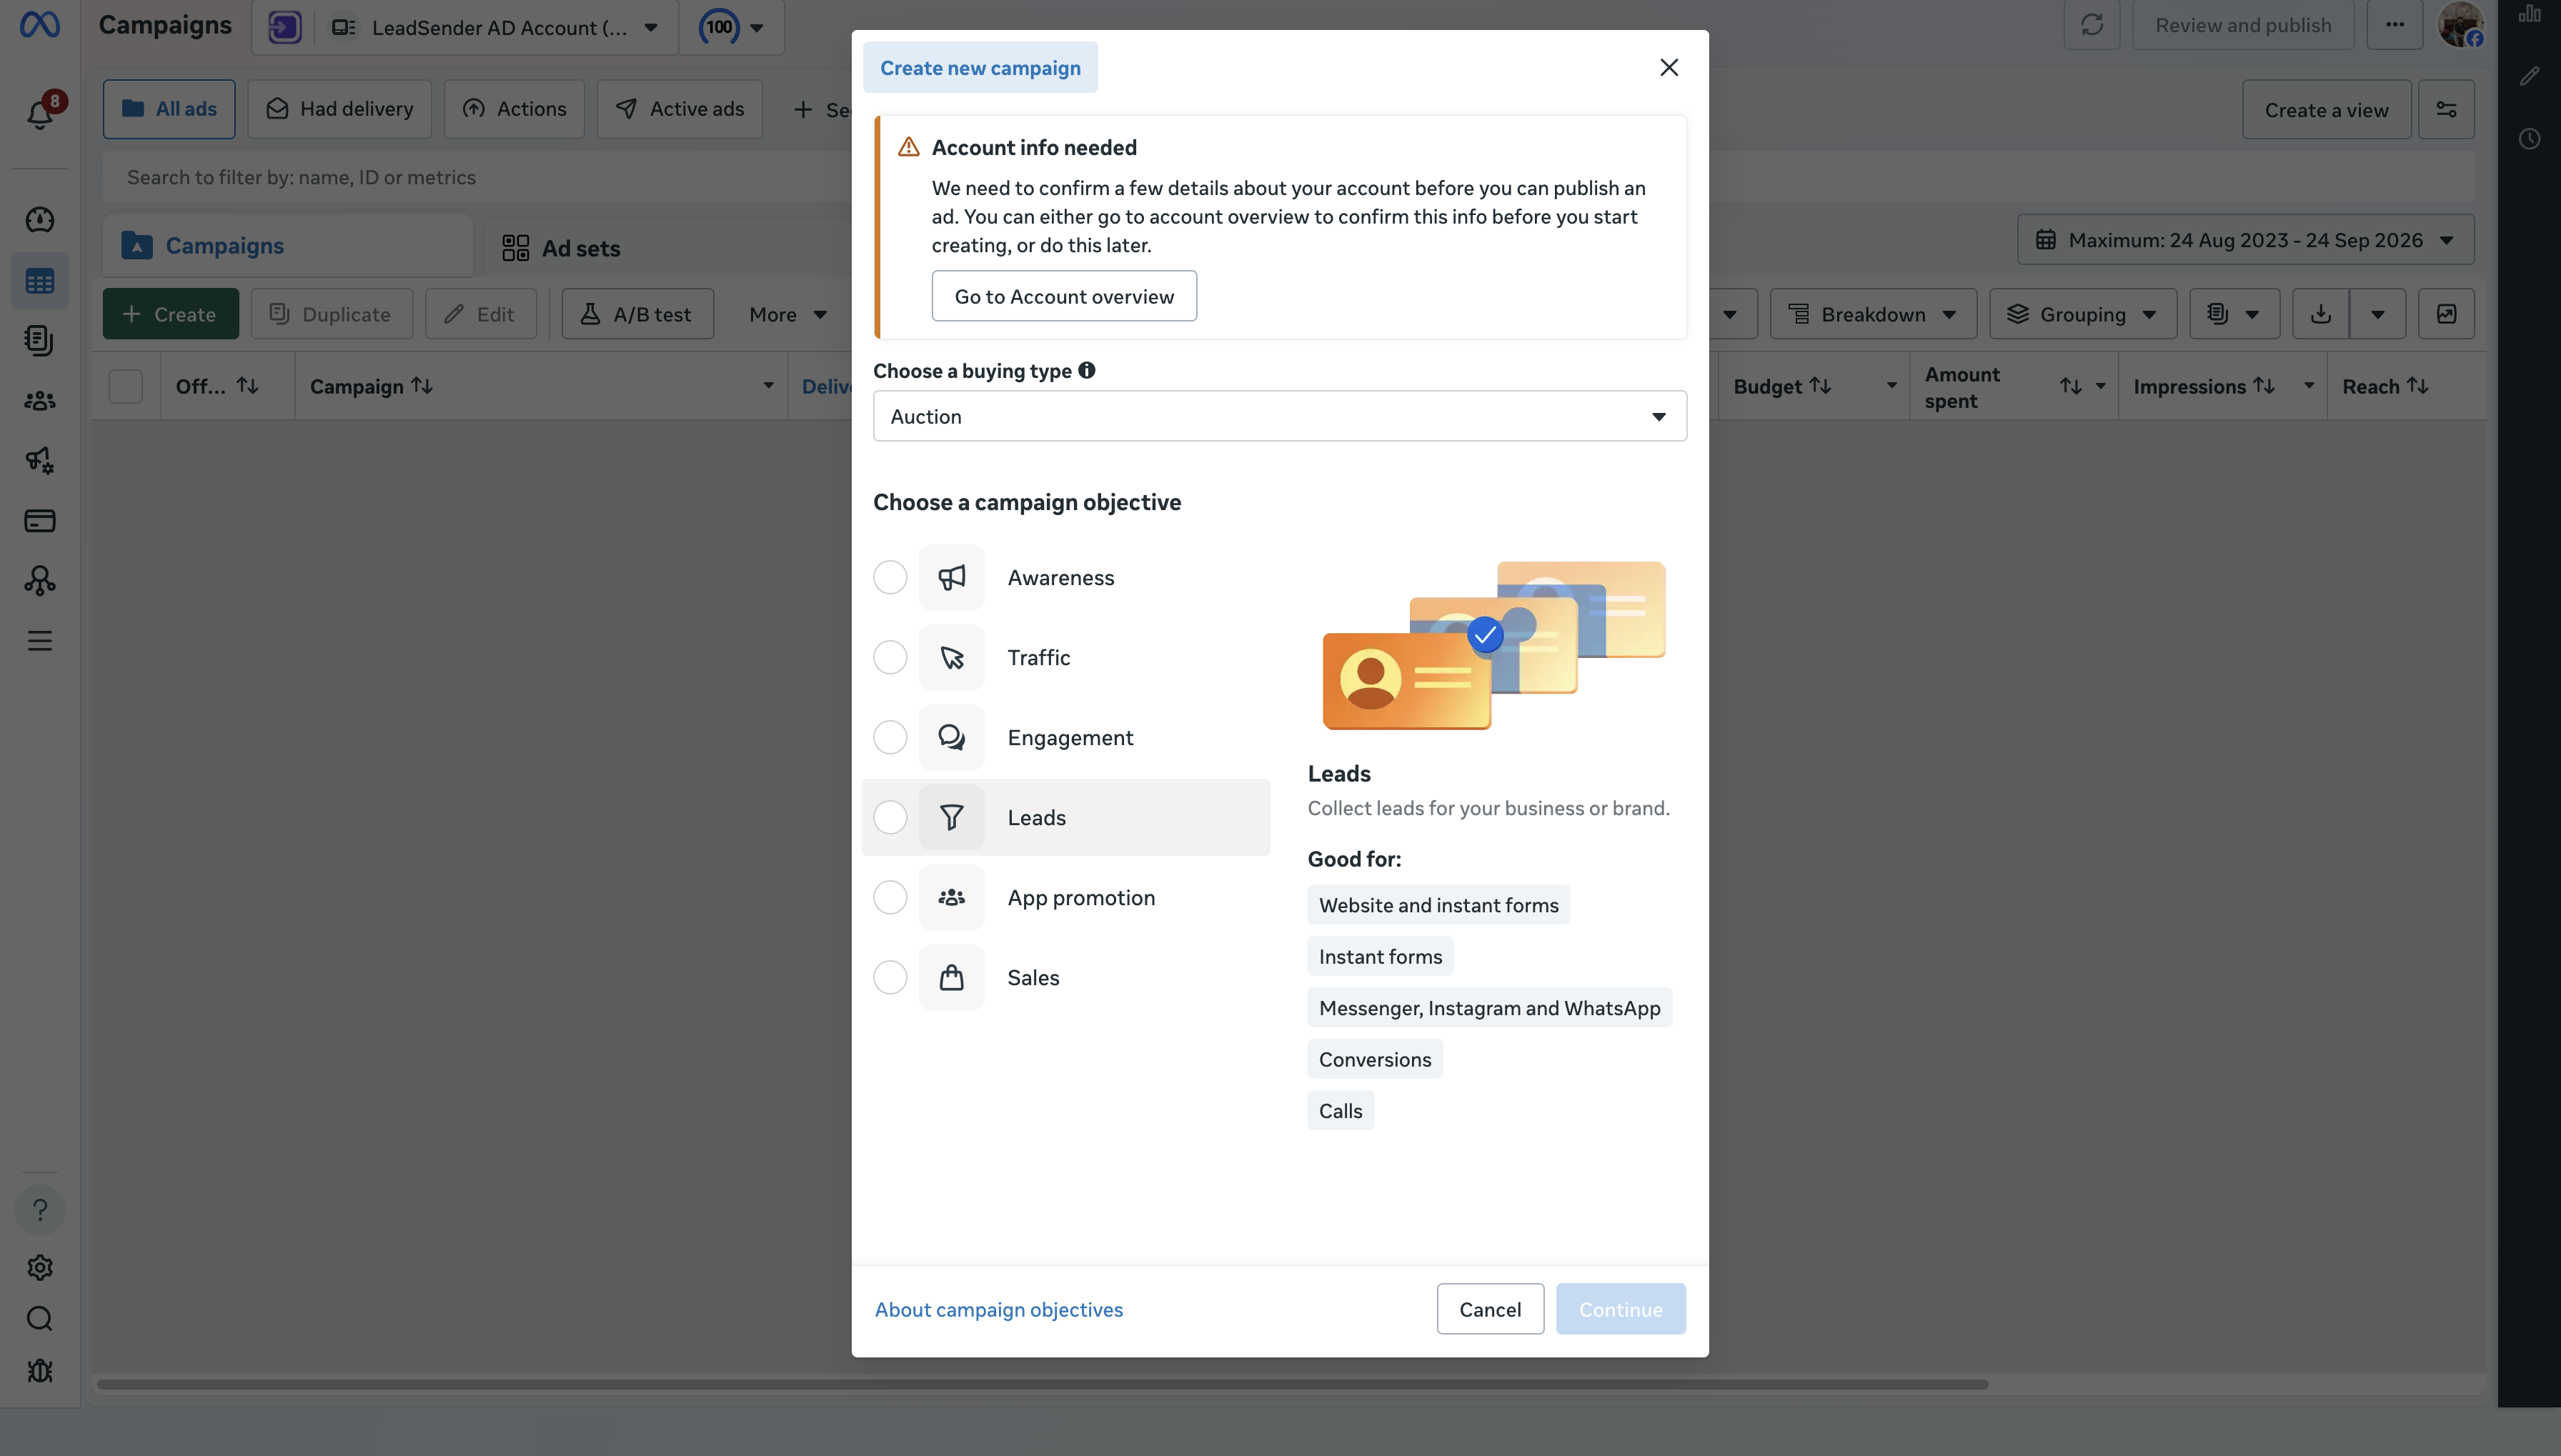Click the Meta logo icon
Viewport: 2561px width, 1456px height.
coord(40,24)
